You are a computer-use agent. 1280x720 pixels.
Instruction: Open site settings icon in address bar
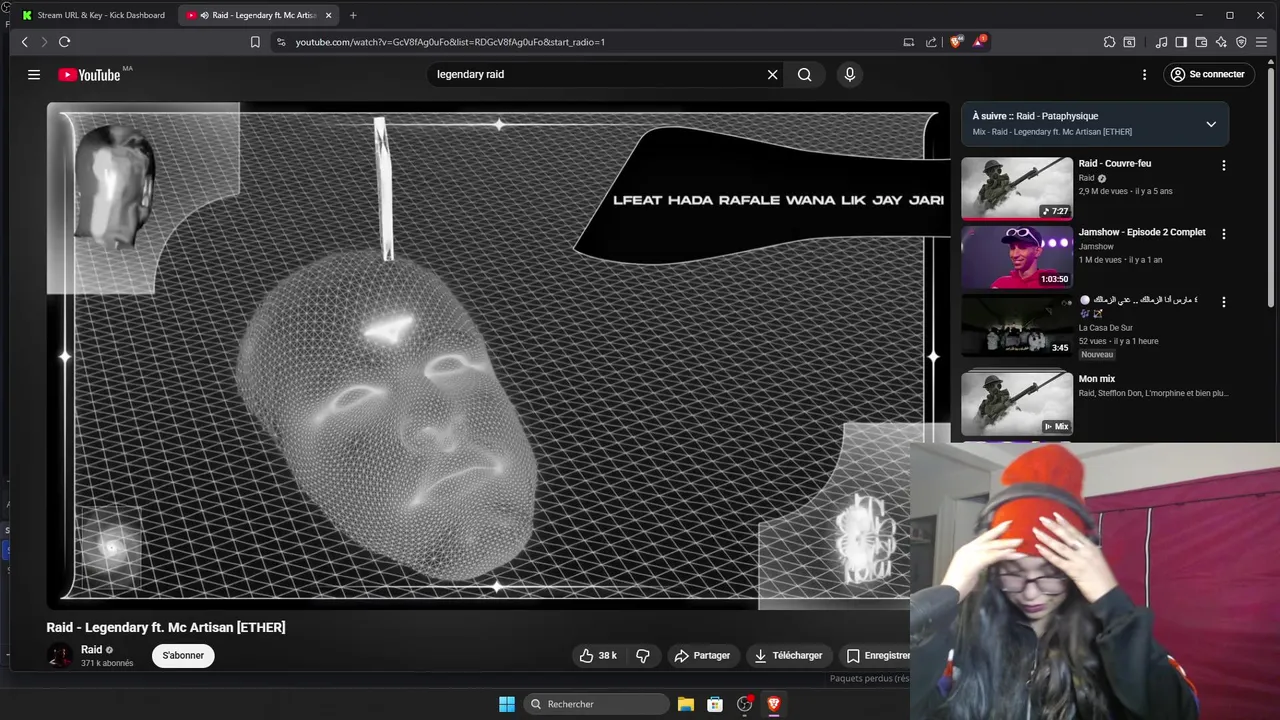tap(281, 42)
